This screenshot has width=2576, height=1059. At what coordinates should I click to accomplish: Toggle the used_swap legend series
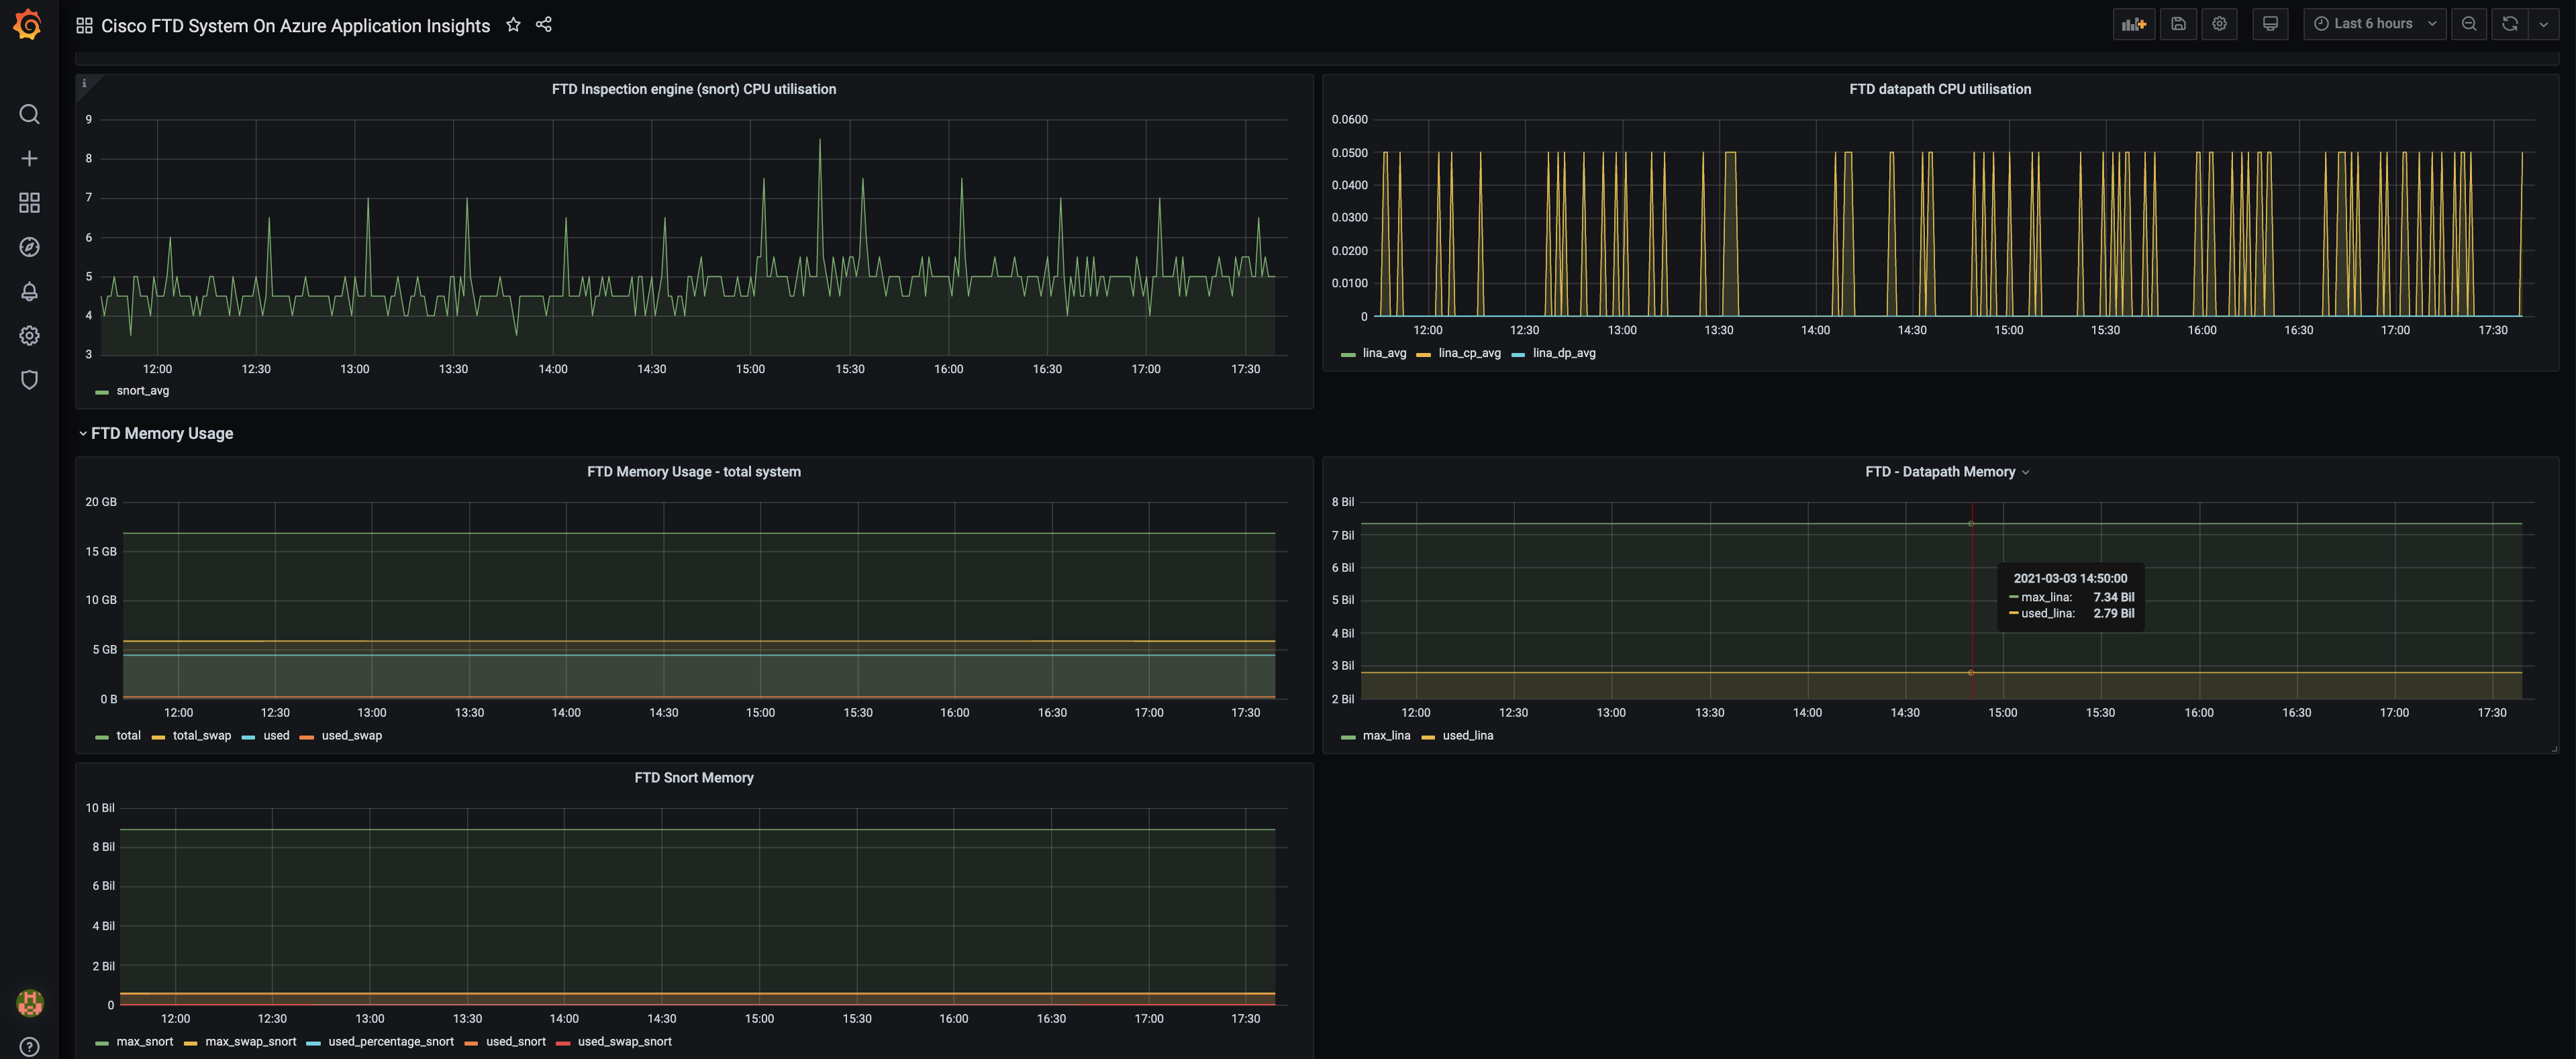coord(351,736)
